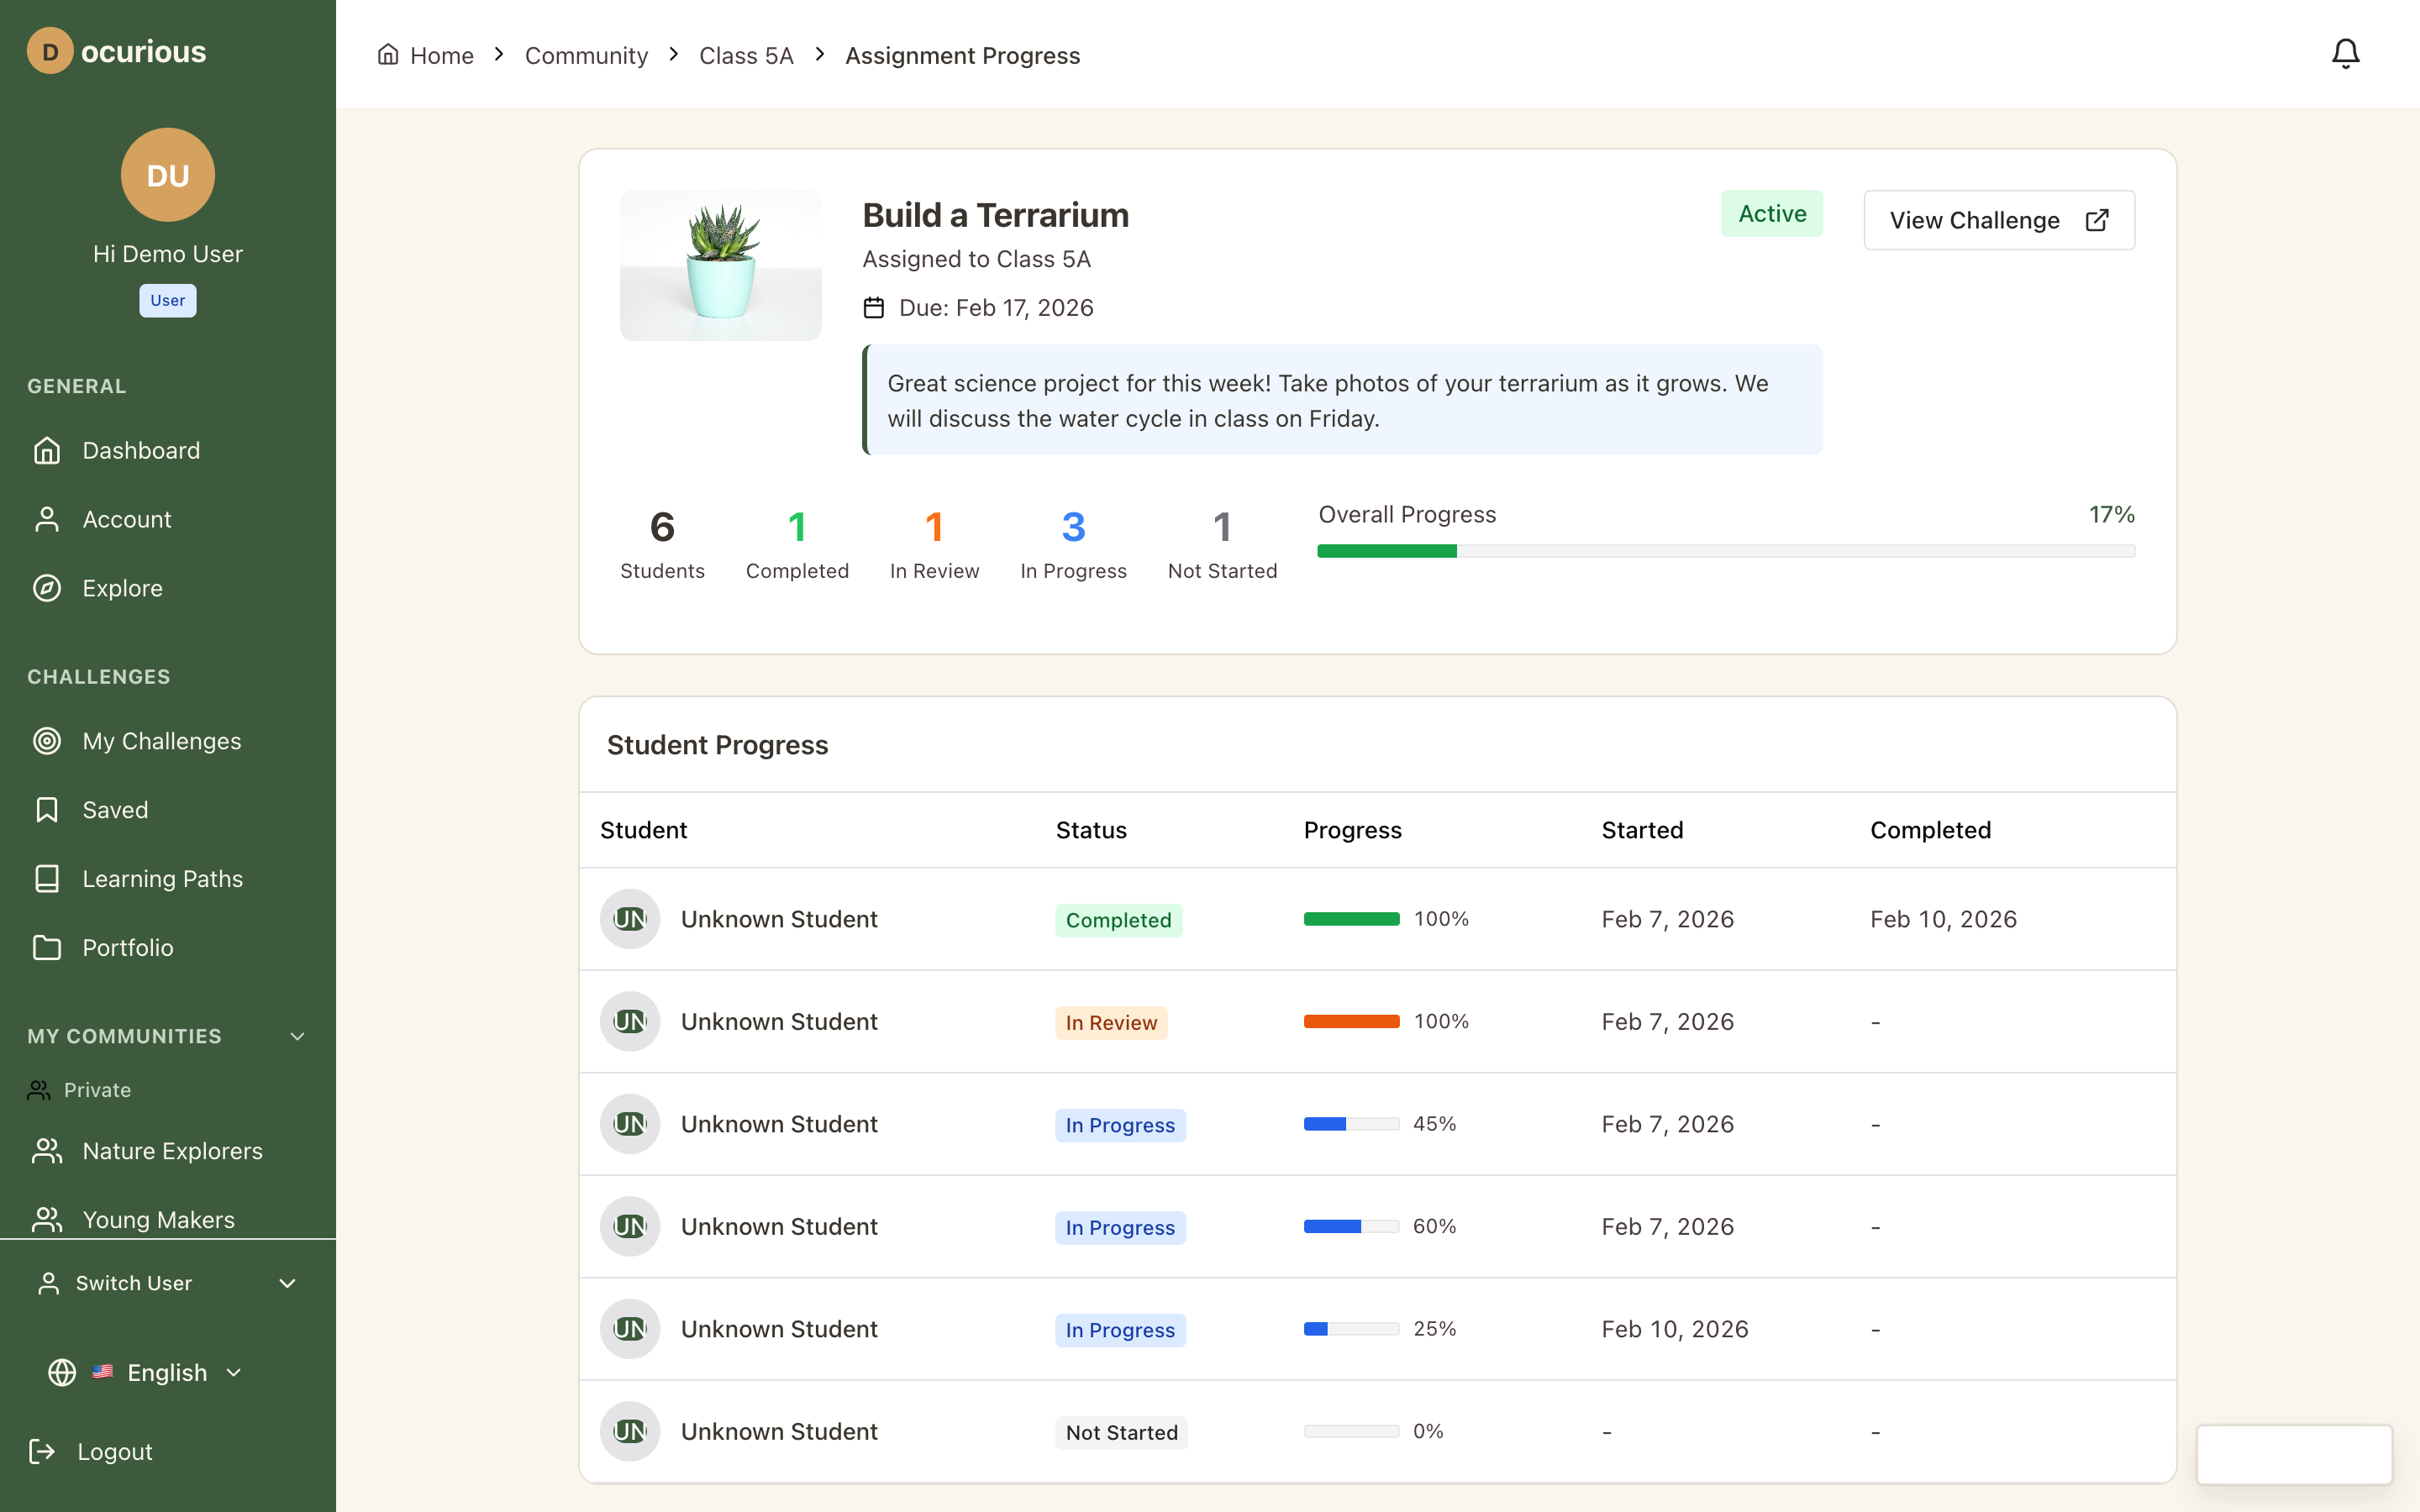Viewport: 2420px width, 1512px height.
Task: Open the Account menu item
Action: tap(127, 520)
